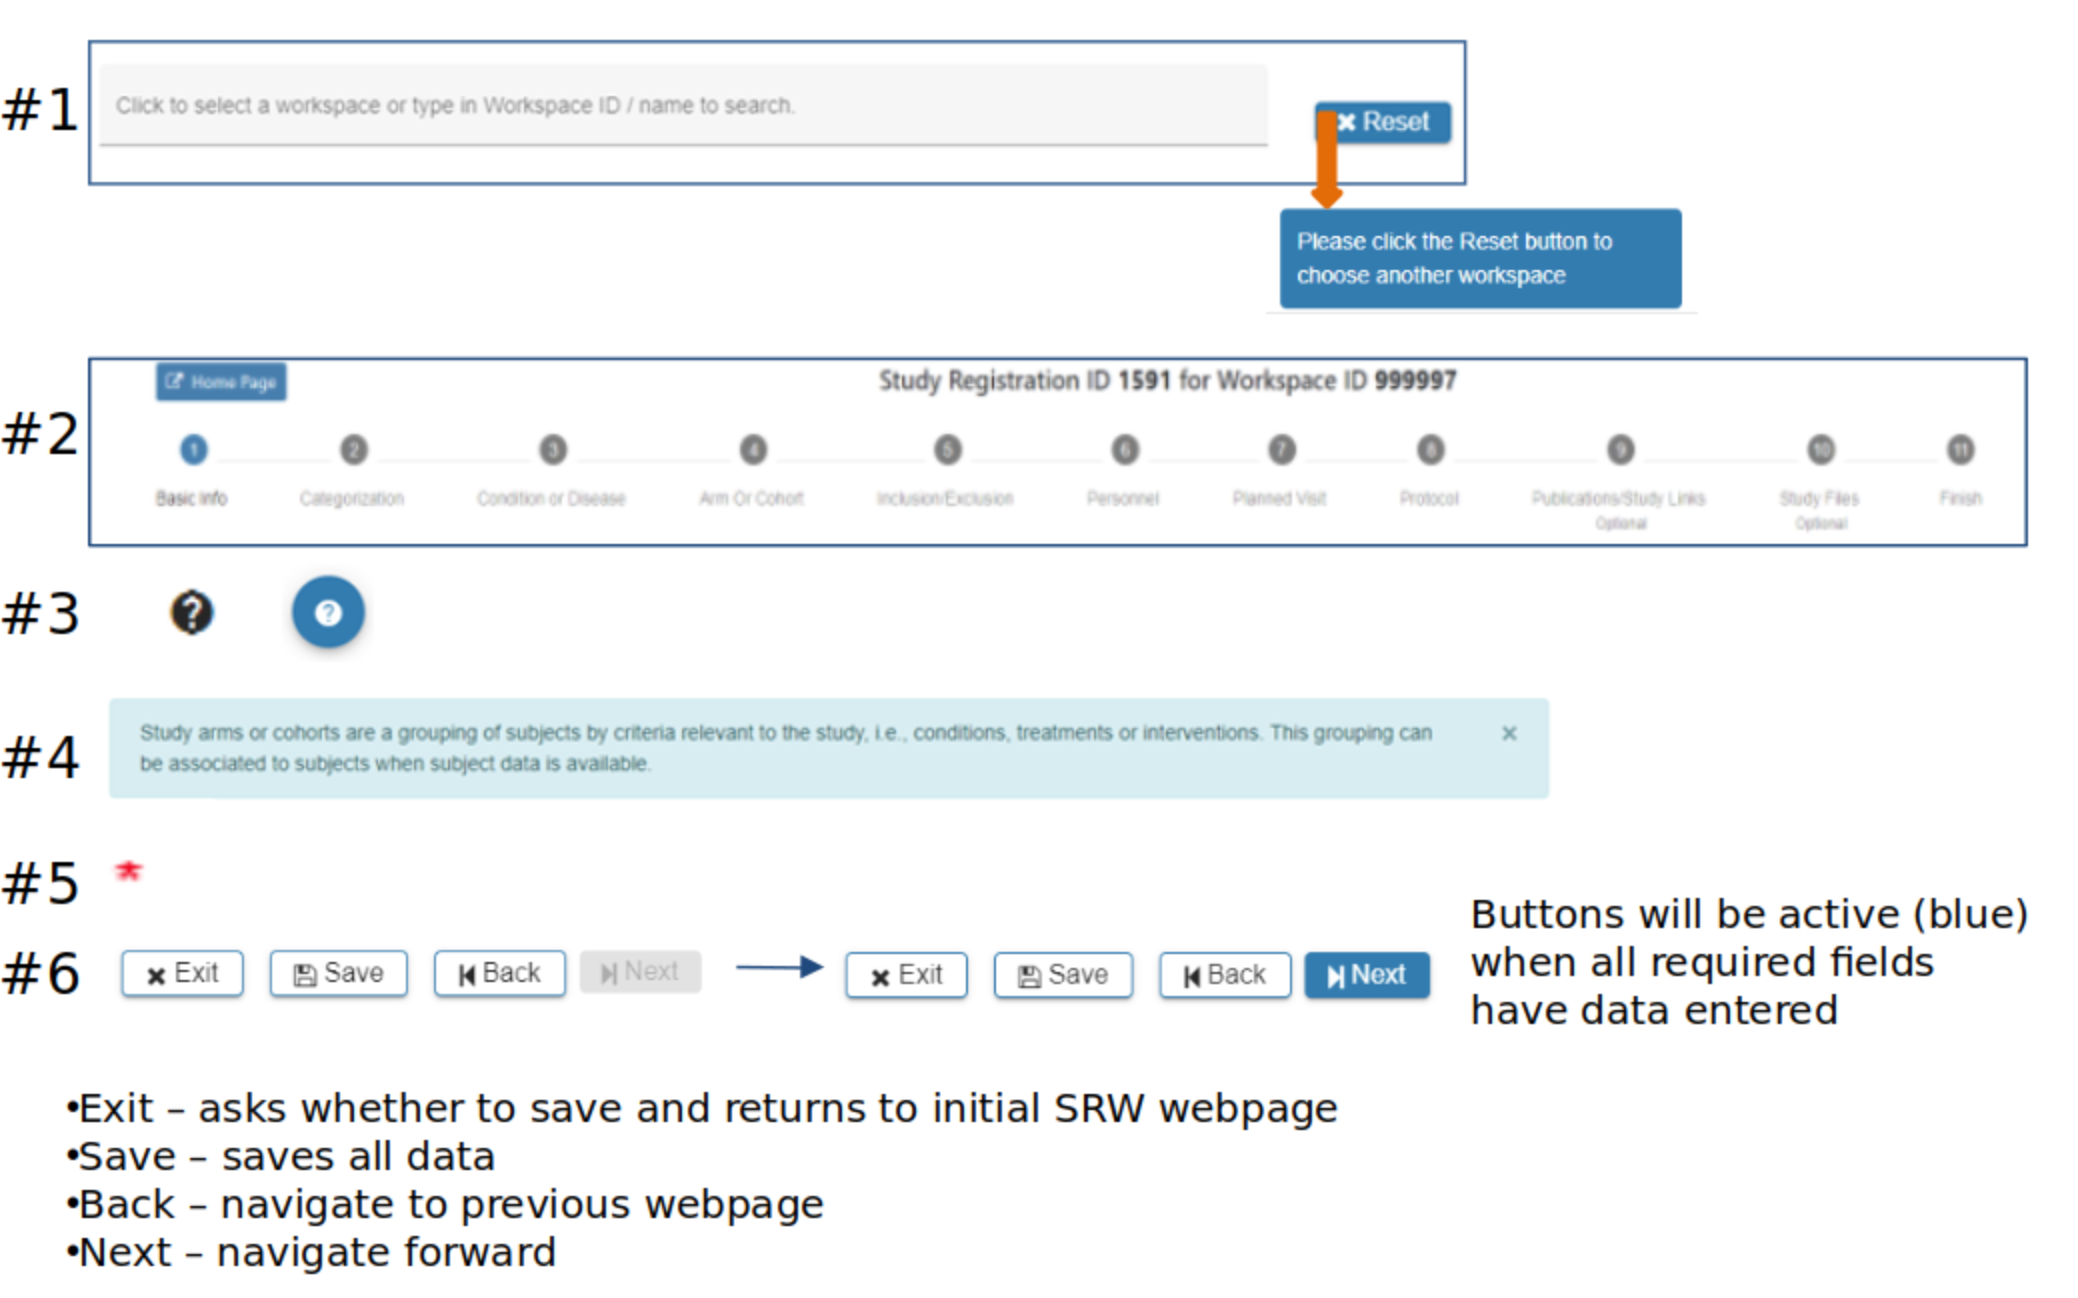Click the red required asterisk marker
The height and width of the screenshot is (1298, 2078).
tap(129, 871)
